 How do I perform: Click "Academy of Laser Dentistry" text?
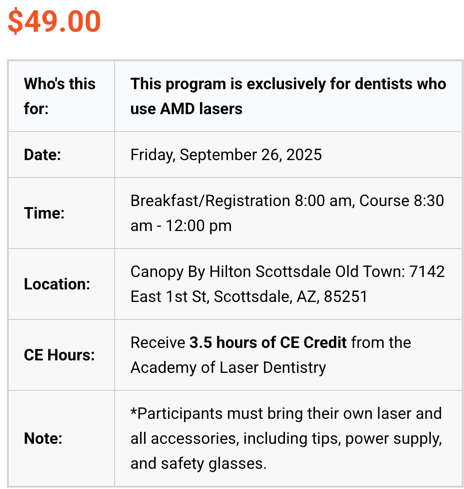pos(228,368)
